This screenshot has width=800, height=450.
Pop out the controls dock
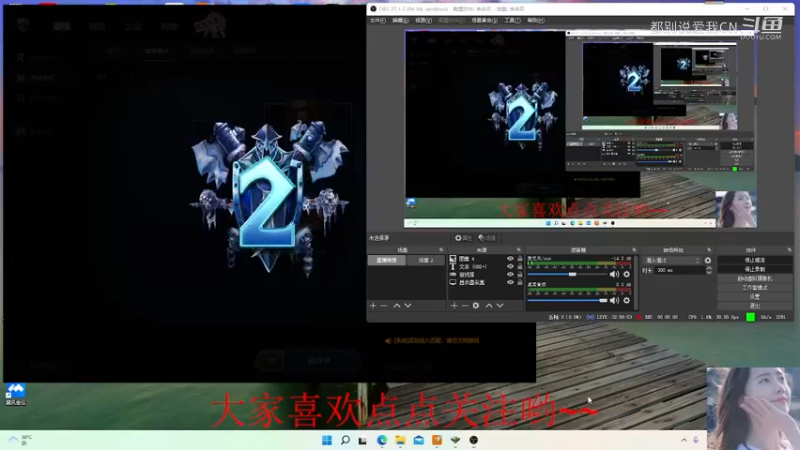click(x=789, y=250)
